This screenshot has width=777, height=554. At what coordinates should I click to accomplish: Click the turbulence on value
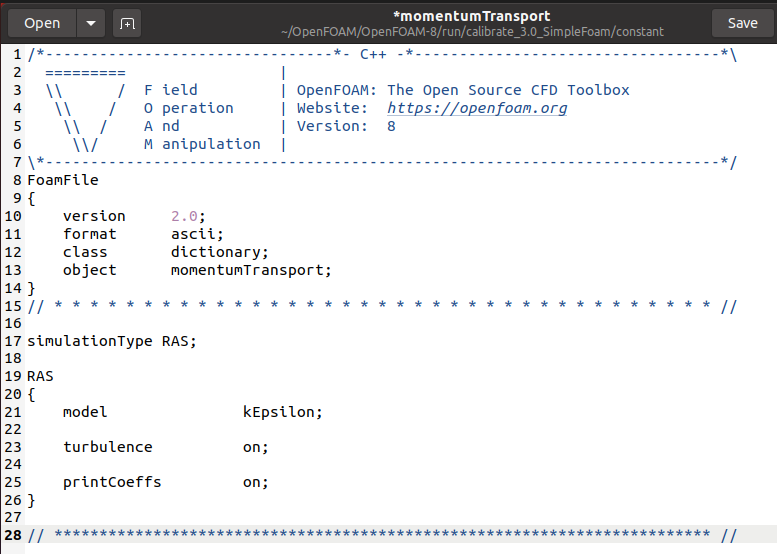point(255,447)
